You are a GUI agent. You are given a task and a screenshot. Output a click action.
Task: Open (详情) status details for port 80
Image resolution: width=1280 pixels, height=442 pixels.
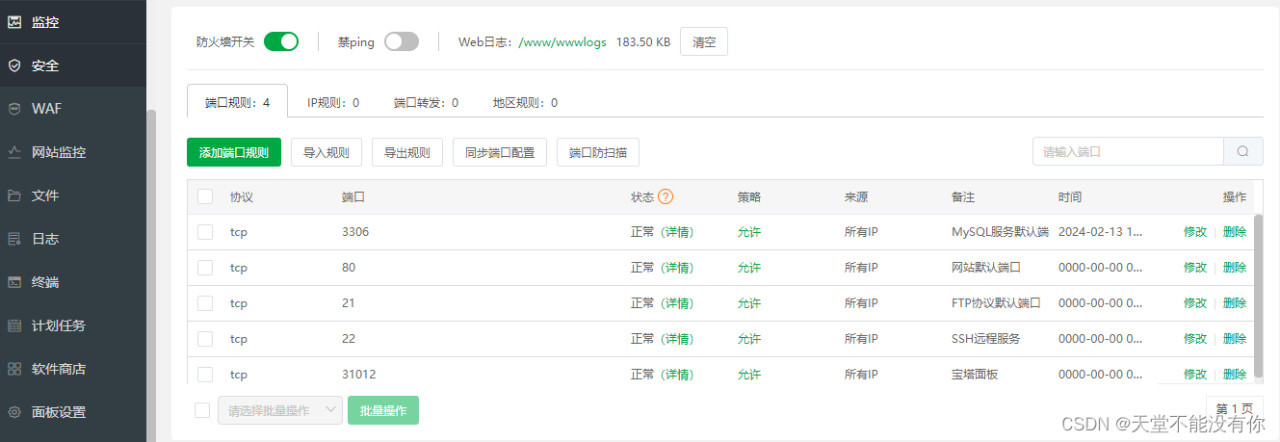[x=677, y=267]
